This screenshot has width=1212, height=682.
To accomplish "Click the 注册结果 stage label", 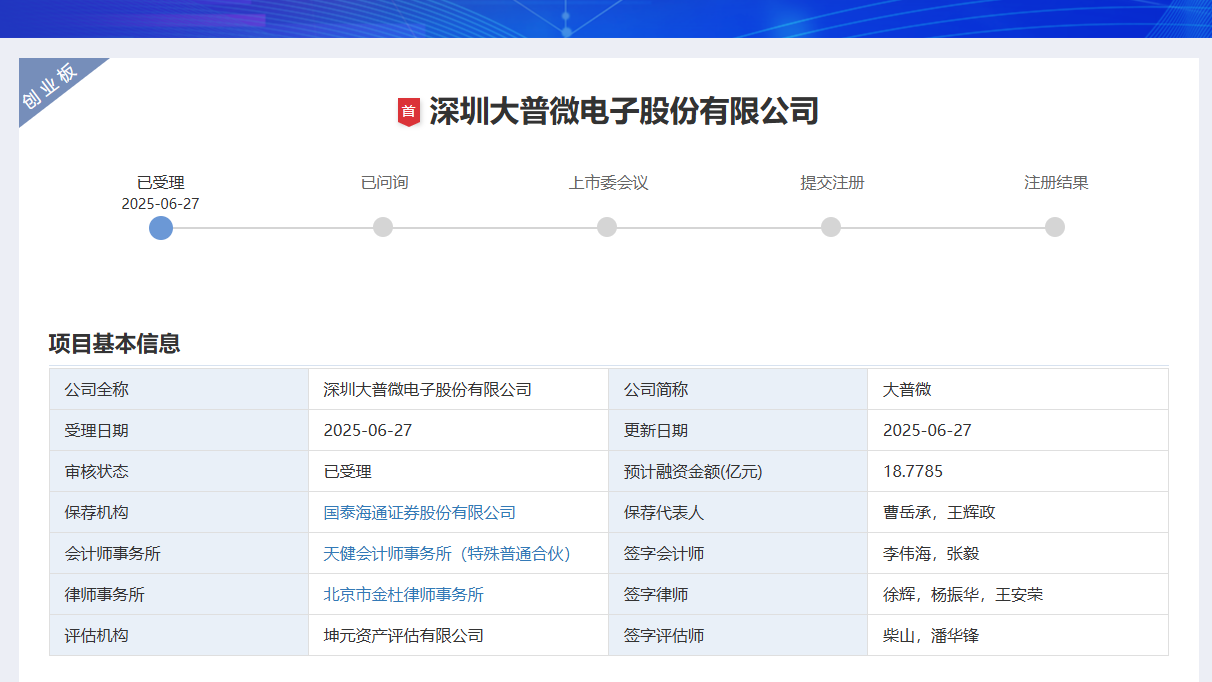I will tap(1056, 183).
